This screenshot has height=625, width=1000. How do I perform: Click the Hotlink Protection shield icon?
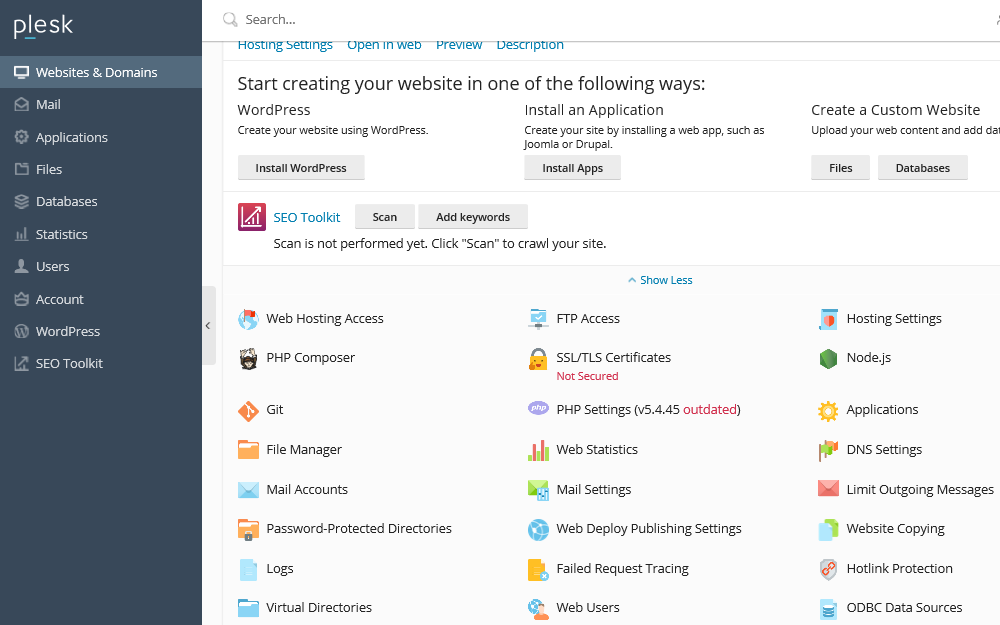click(828, 570)
